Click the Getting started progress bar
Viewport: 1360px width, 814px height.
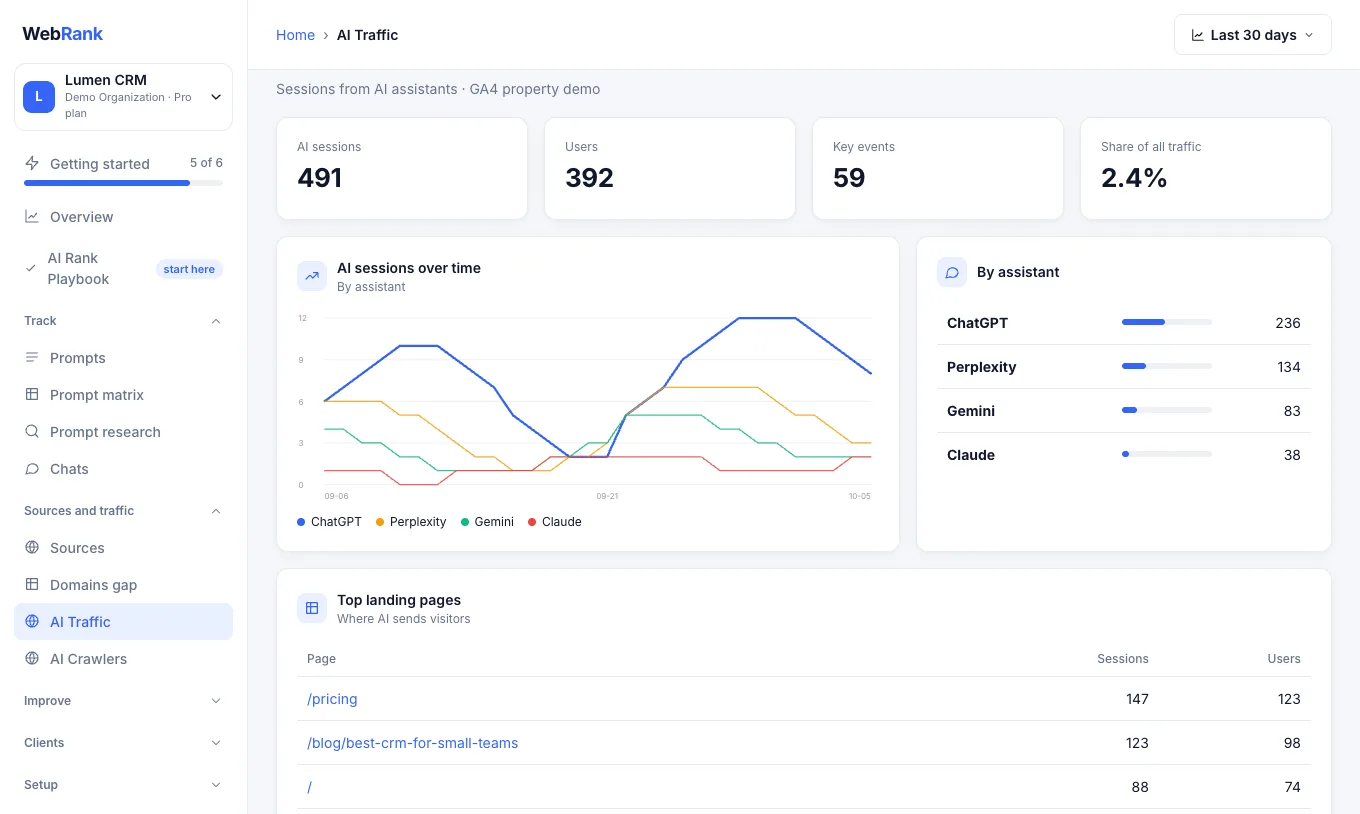pyautogui.click(x=123, y=183)
